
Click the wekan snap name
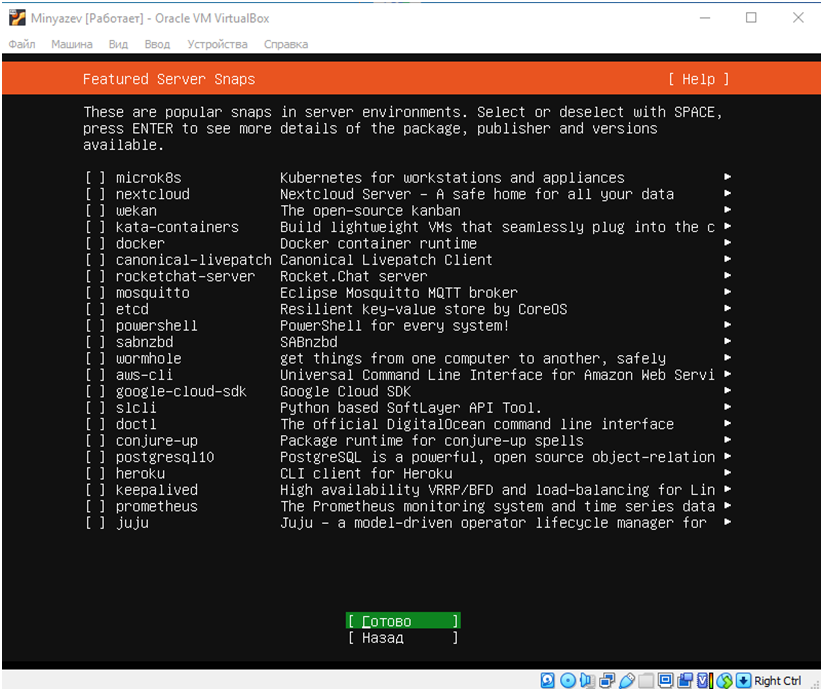136,211
